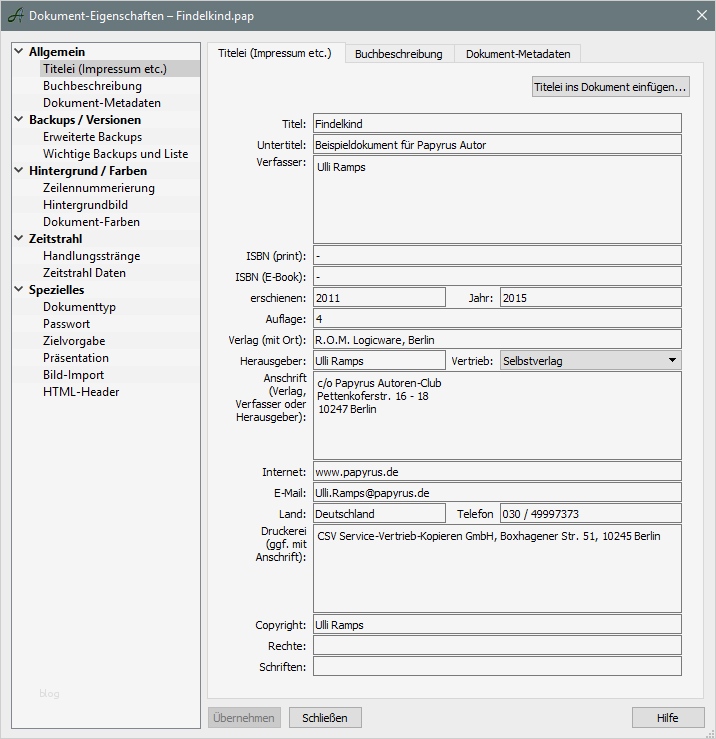Click the ISBN (E-Book) field
716x739 pixels.
coord(497,276)
